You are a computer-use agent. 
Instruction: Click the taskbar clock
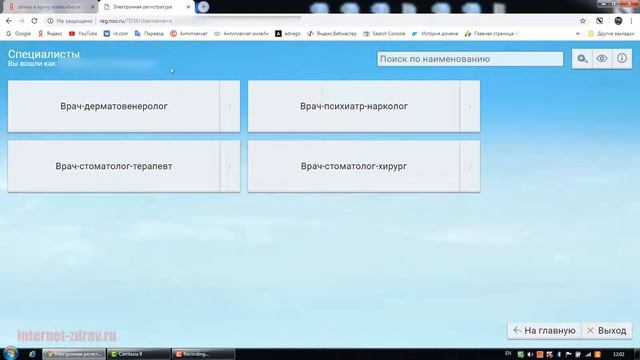click(x=619, y=354)
